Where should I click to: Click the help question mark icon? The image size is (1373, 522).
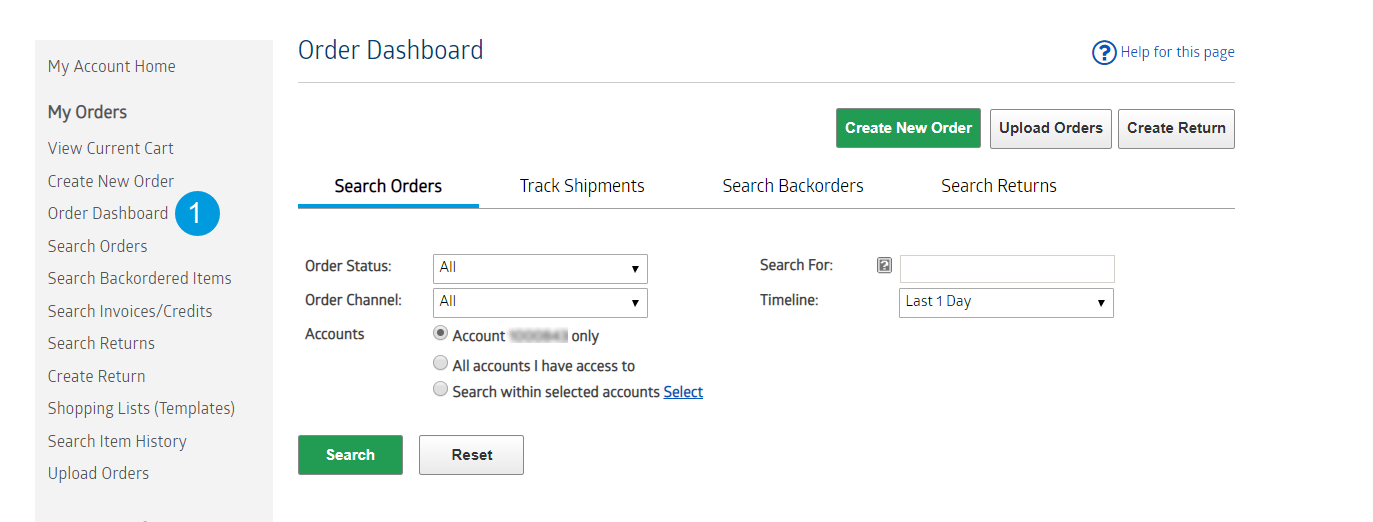tap(1103, 53)
